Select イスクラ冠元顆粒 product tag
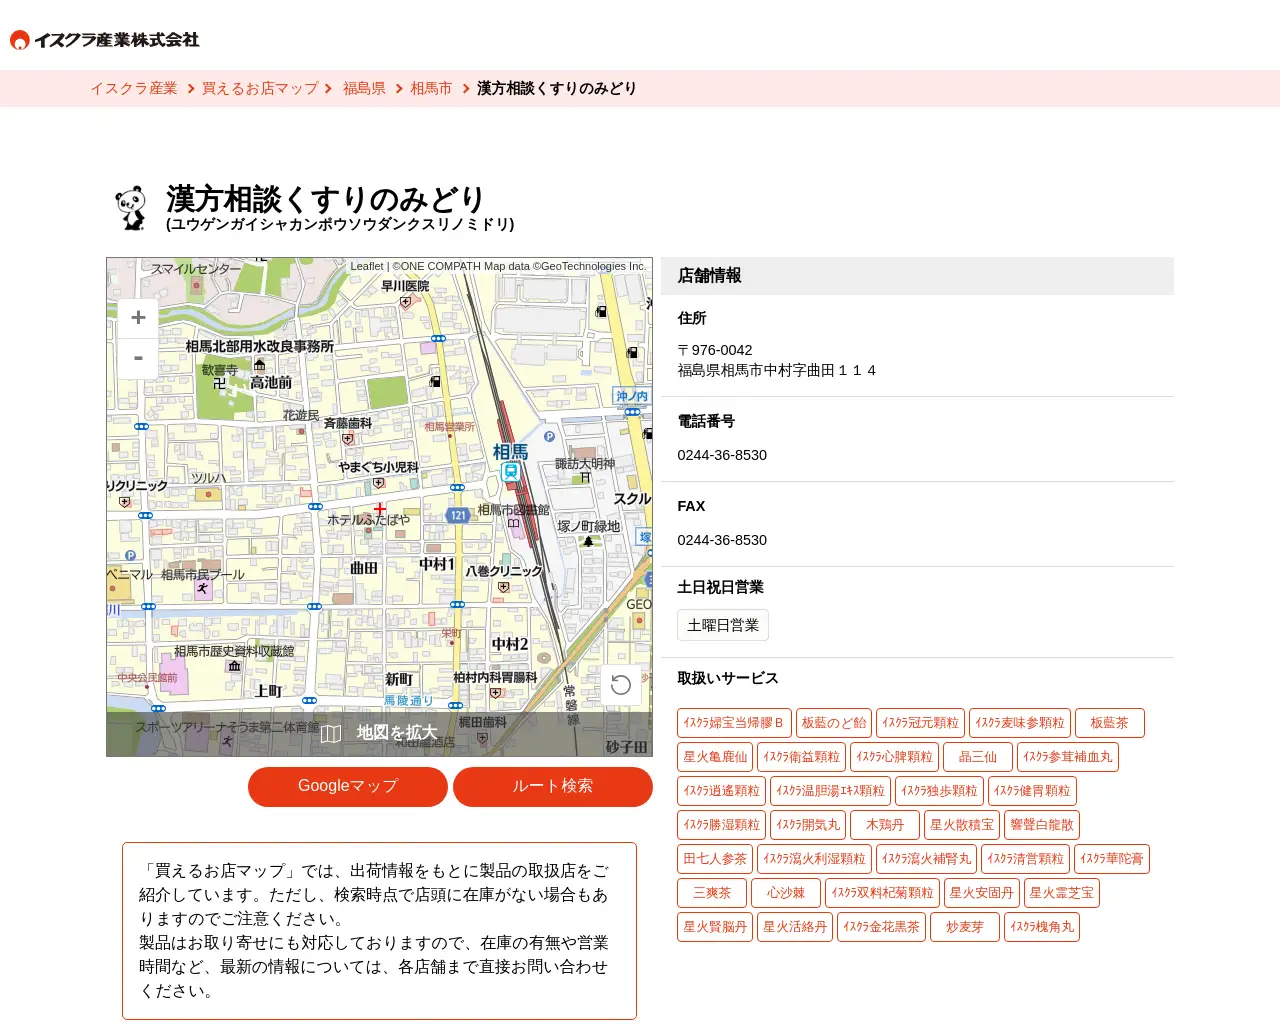 click(920, 723)
